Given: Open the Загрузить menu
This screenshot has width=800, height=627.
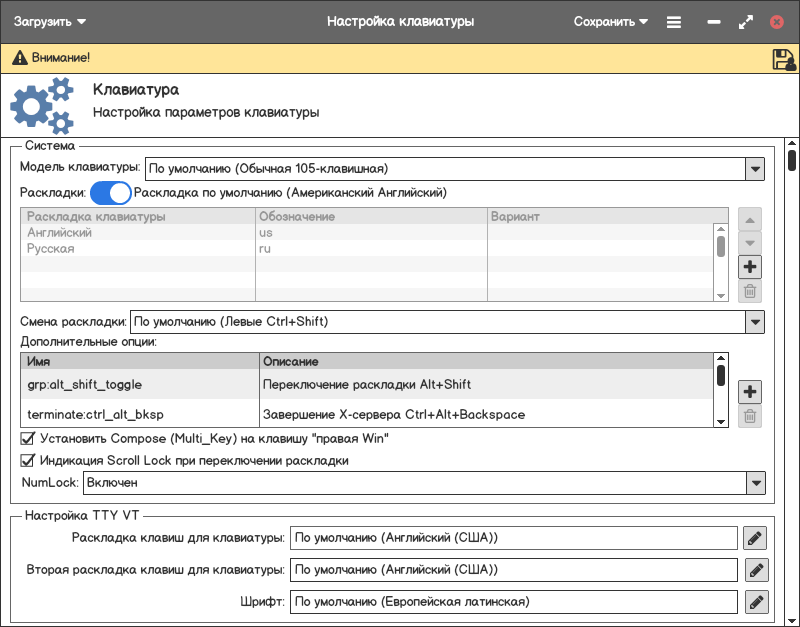Looking at the screenshot, I should tap(50, 21).
